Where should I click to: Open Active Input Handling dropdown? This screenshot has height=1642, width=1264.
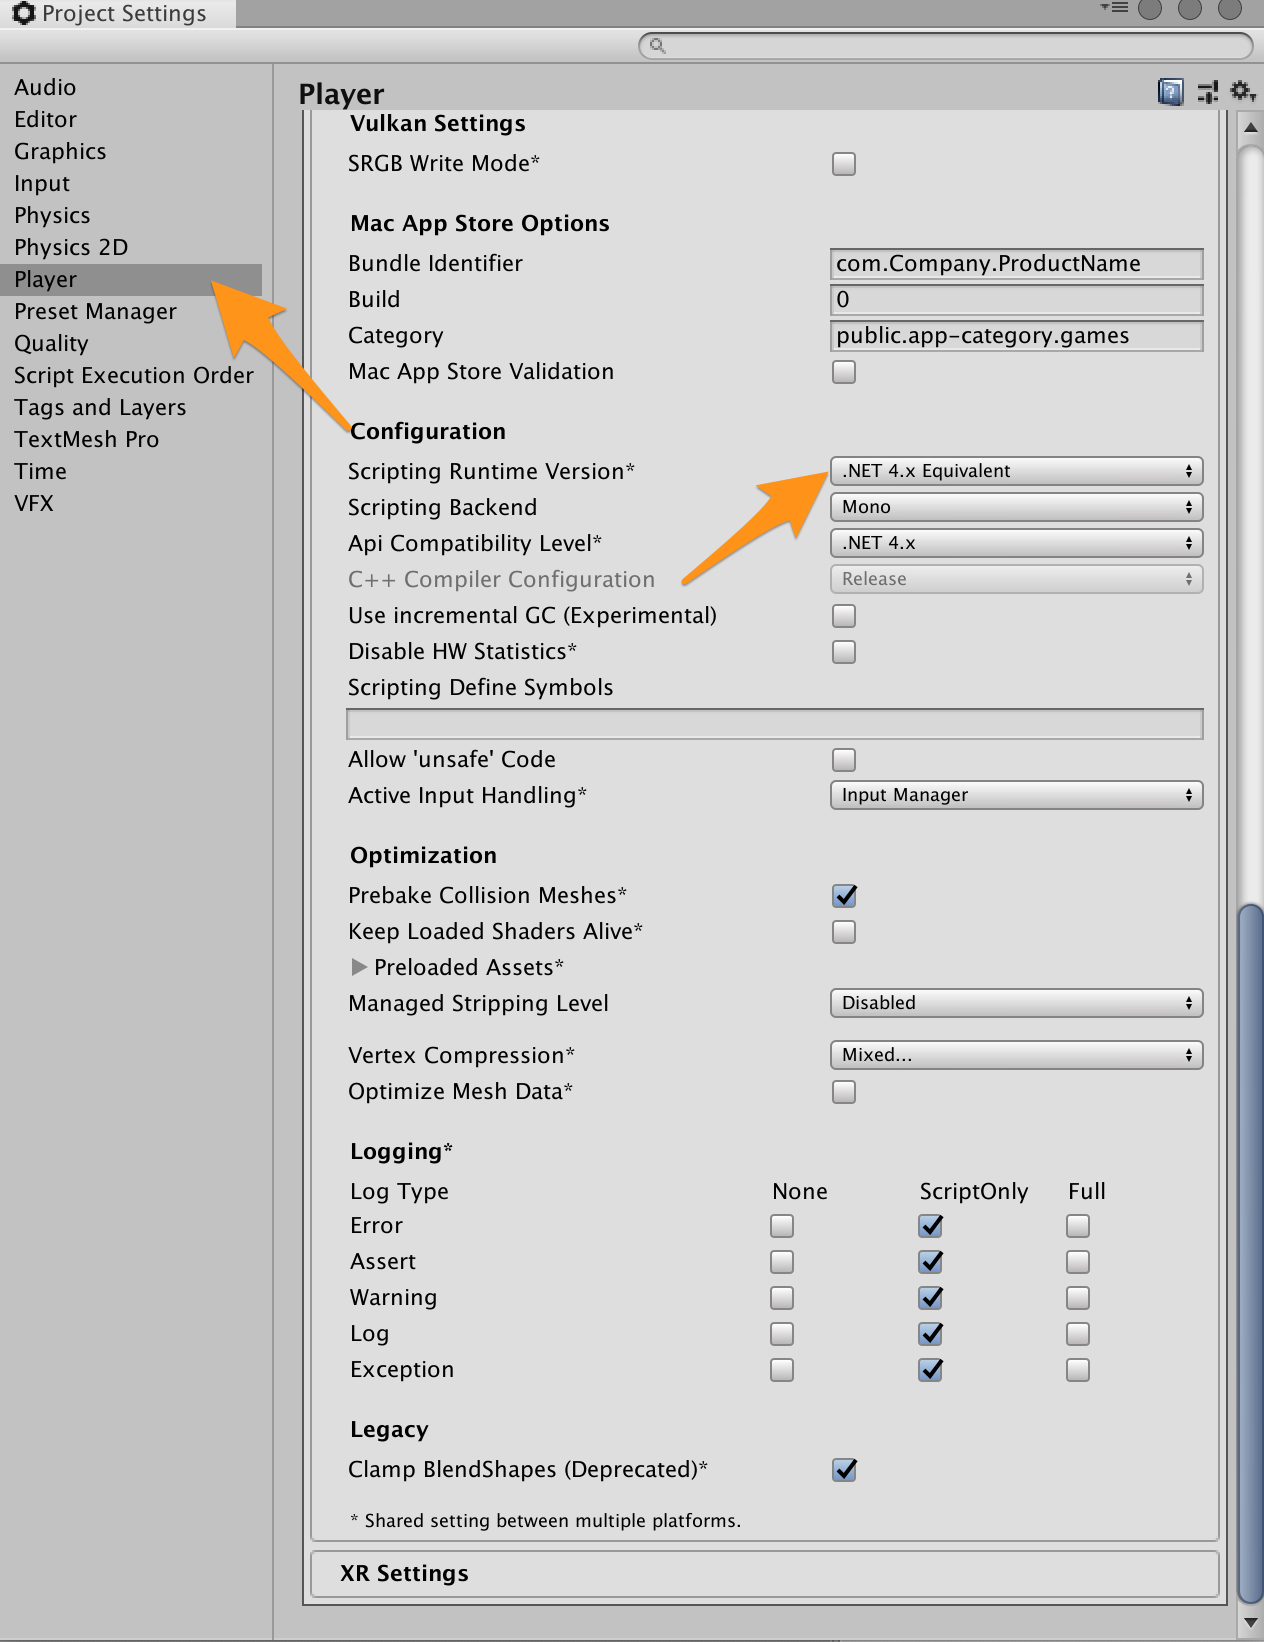[x=1016, y=795]
